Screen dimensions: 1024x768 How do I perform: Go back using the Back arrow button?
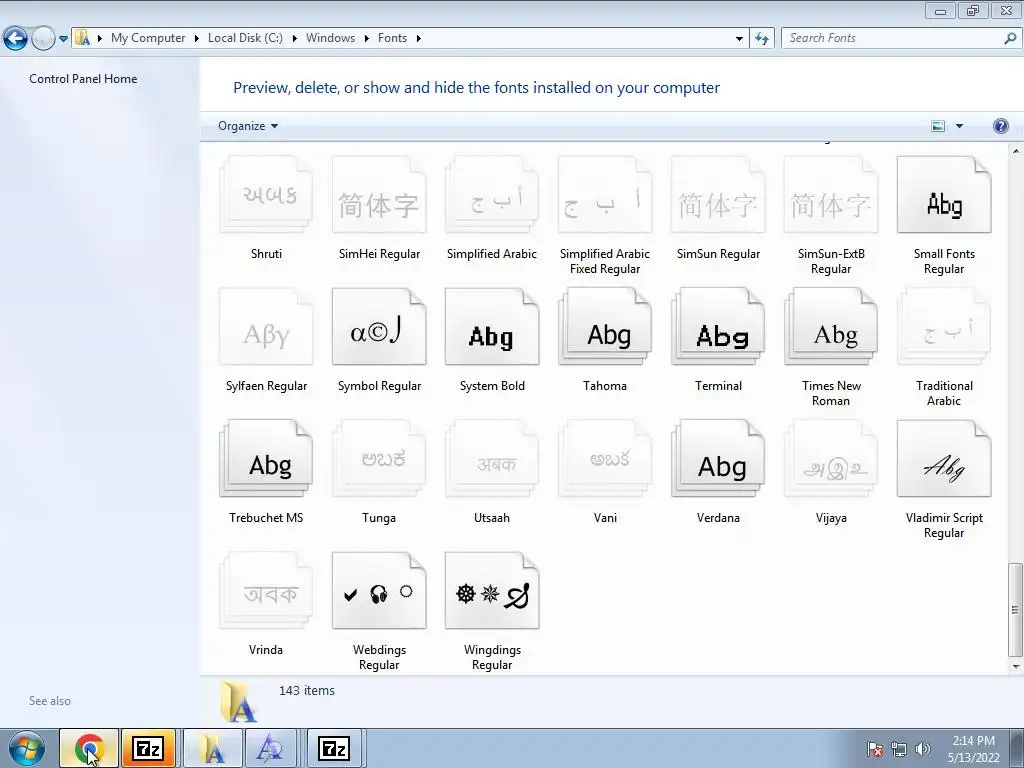point(16,39)
